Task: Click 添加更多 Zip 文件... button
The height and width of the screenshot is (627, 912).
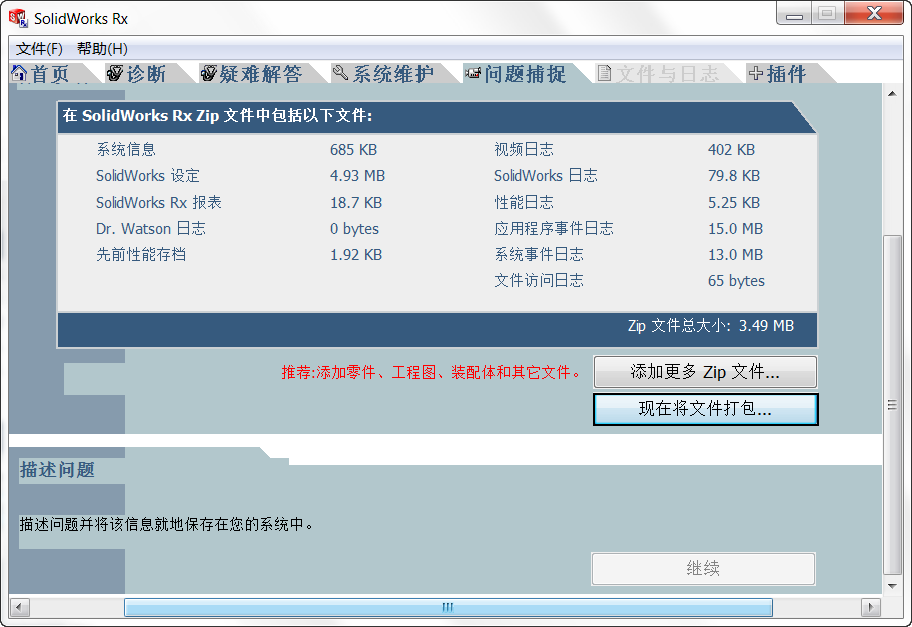Action: point(705,372)
